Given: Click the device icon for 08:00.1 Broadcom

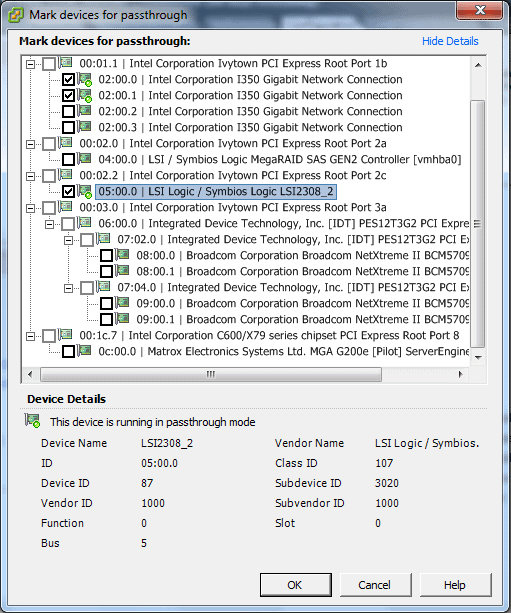Looking at the screenshot, I should 123,271.
